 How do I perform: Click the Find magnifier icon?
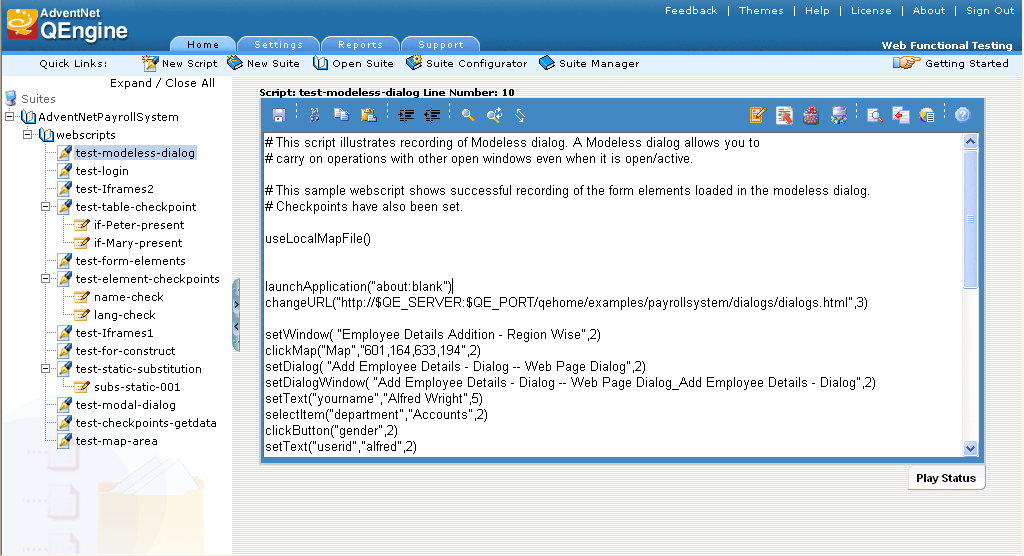pos(468,116)
